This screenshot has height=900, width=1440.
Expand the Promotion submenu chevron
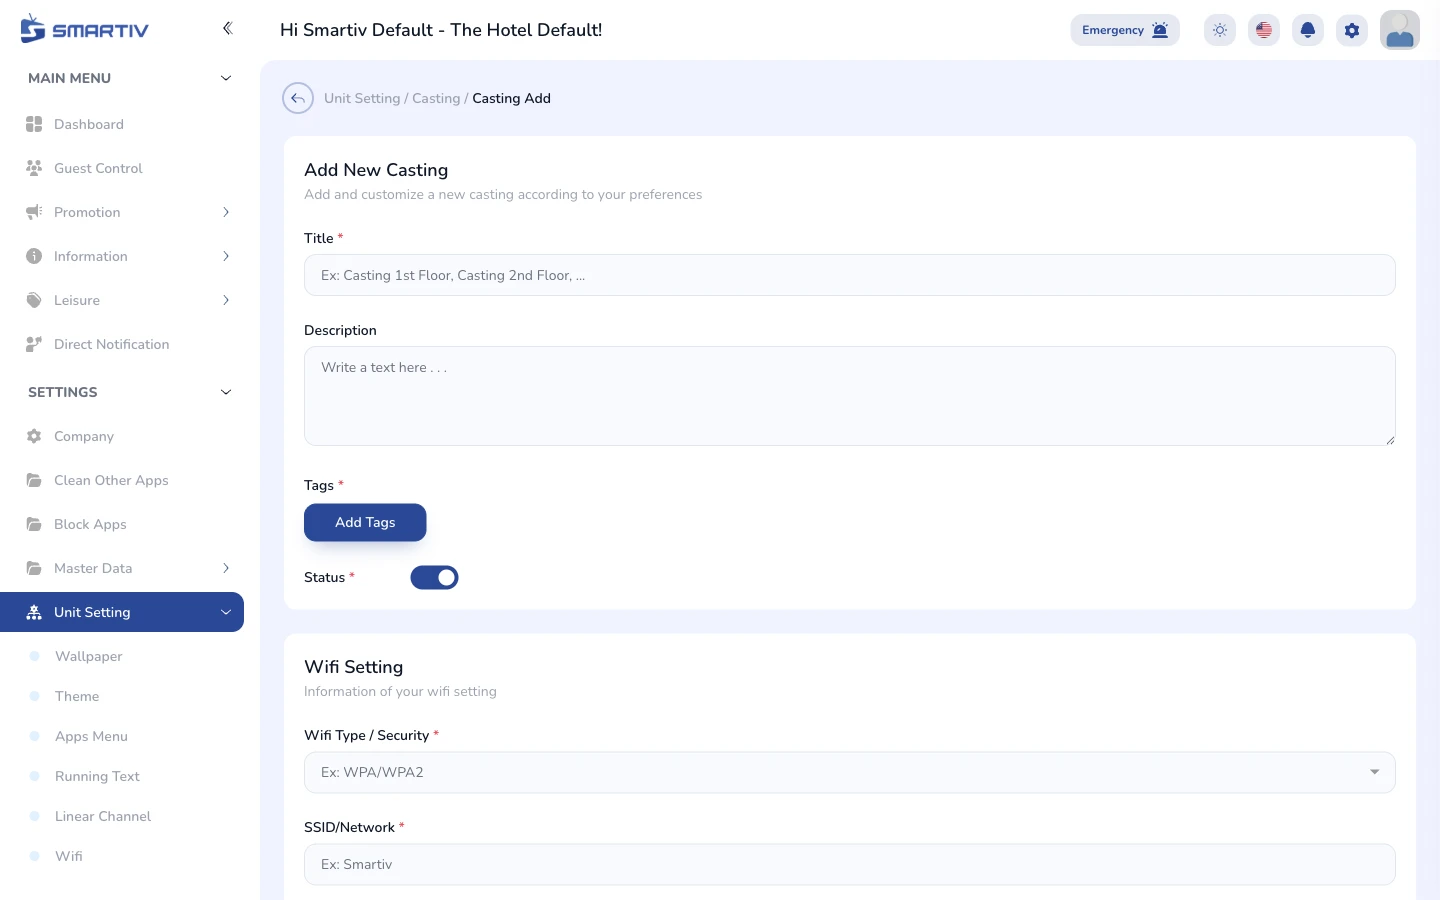(x=226, y=212)
